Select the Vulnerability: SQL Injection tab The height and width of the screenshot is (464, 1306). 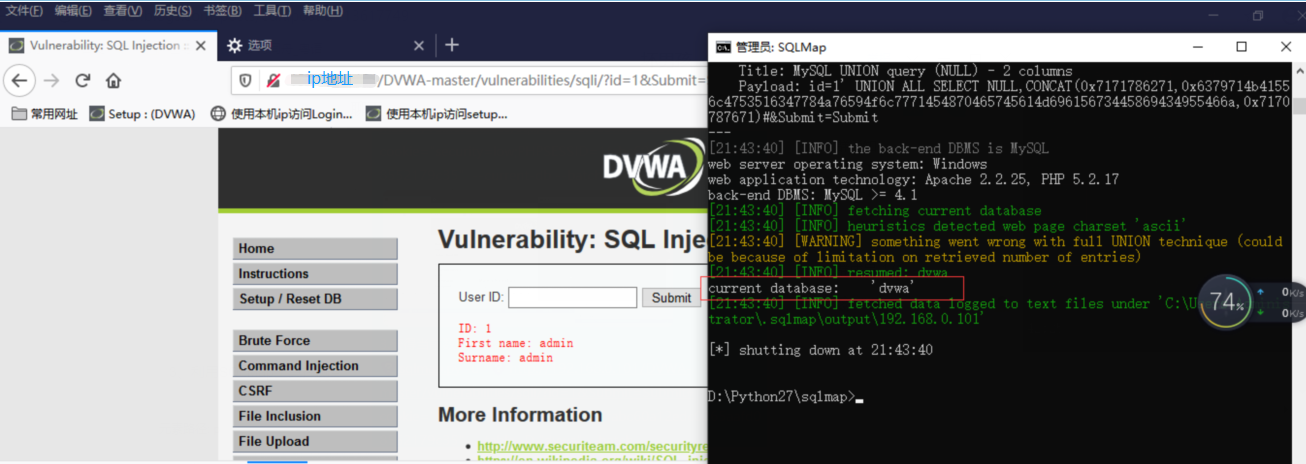click(x=108, y=45)
